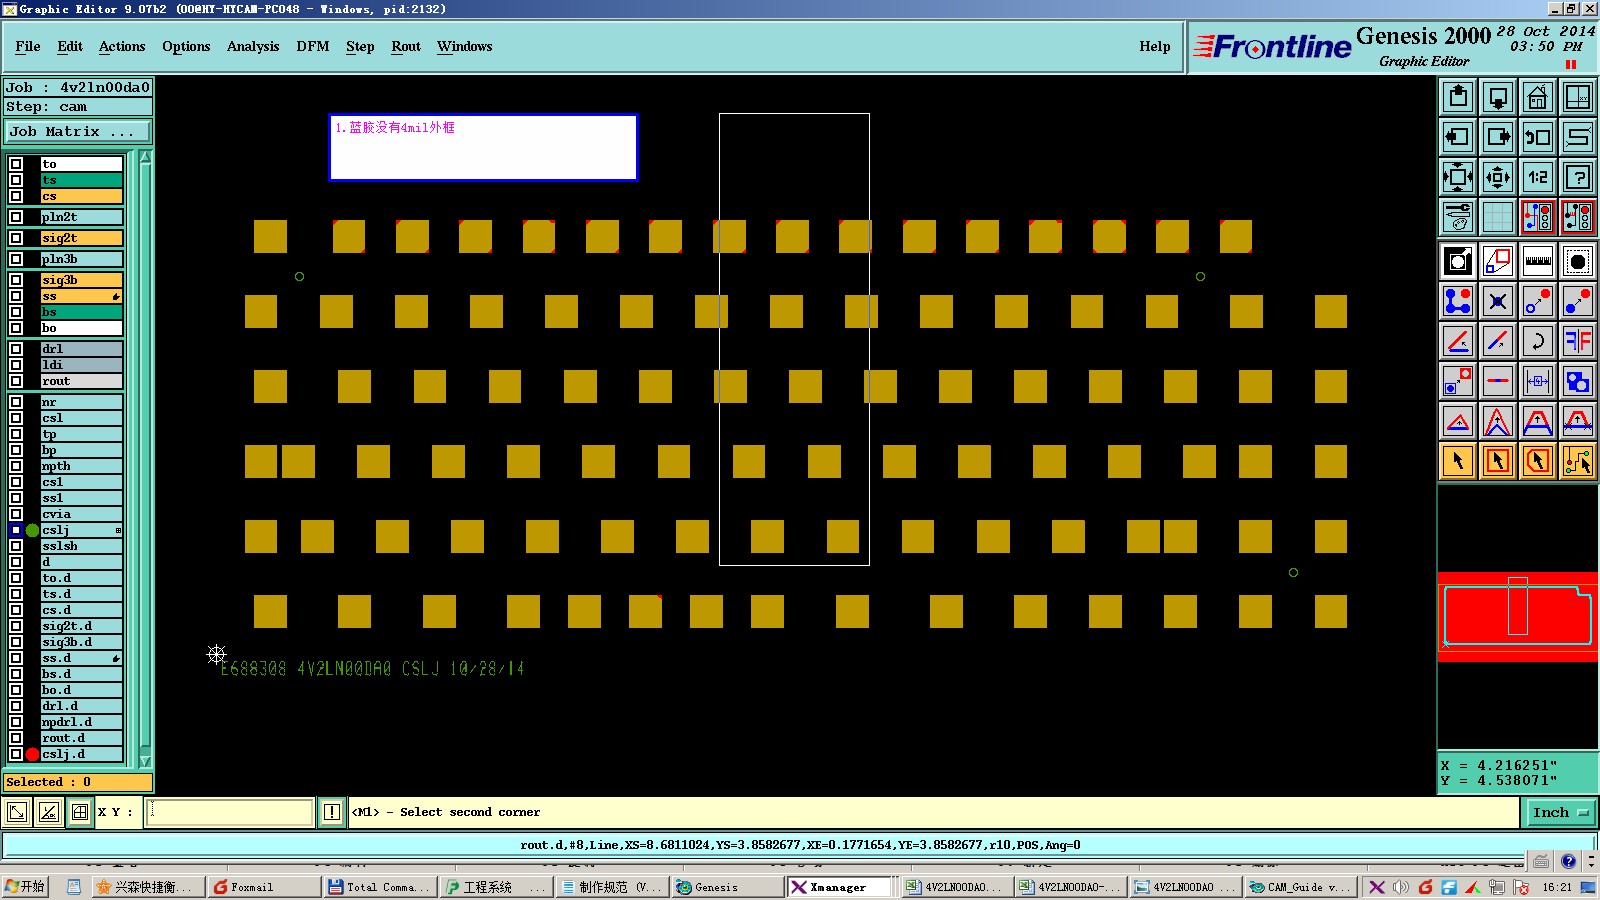The height and width of the screenshot is (900, 1600).
Task: Toggle checkbox for layer 'pln3b'
Action: 16,259
